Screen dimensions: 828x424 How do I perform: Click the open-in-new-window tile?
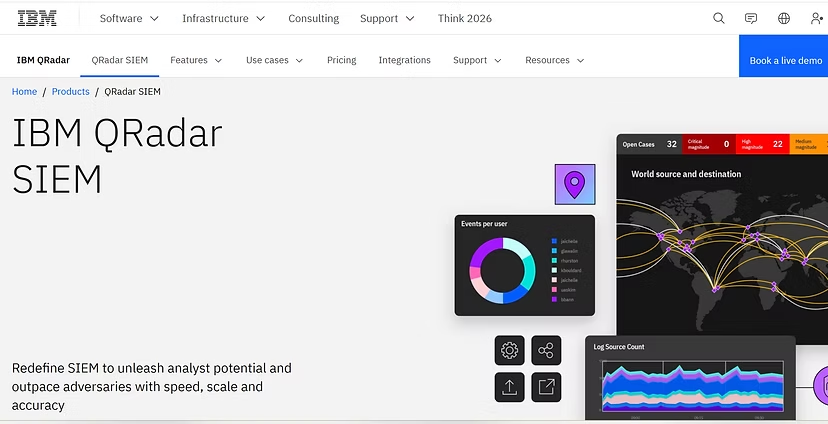click(x=546, y=387)
